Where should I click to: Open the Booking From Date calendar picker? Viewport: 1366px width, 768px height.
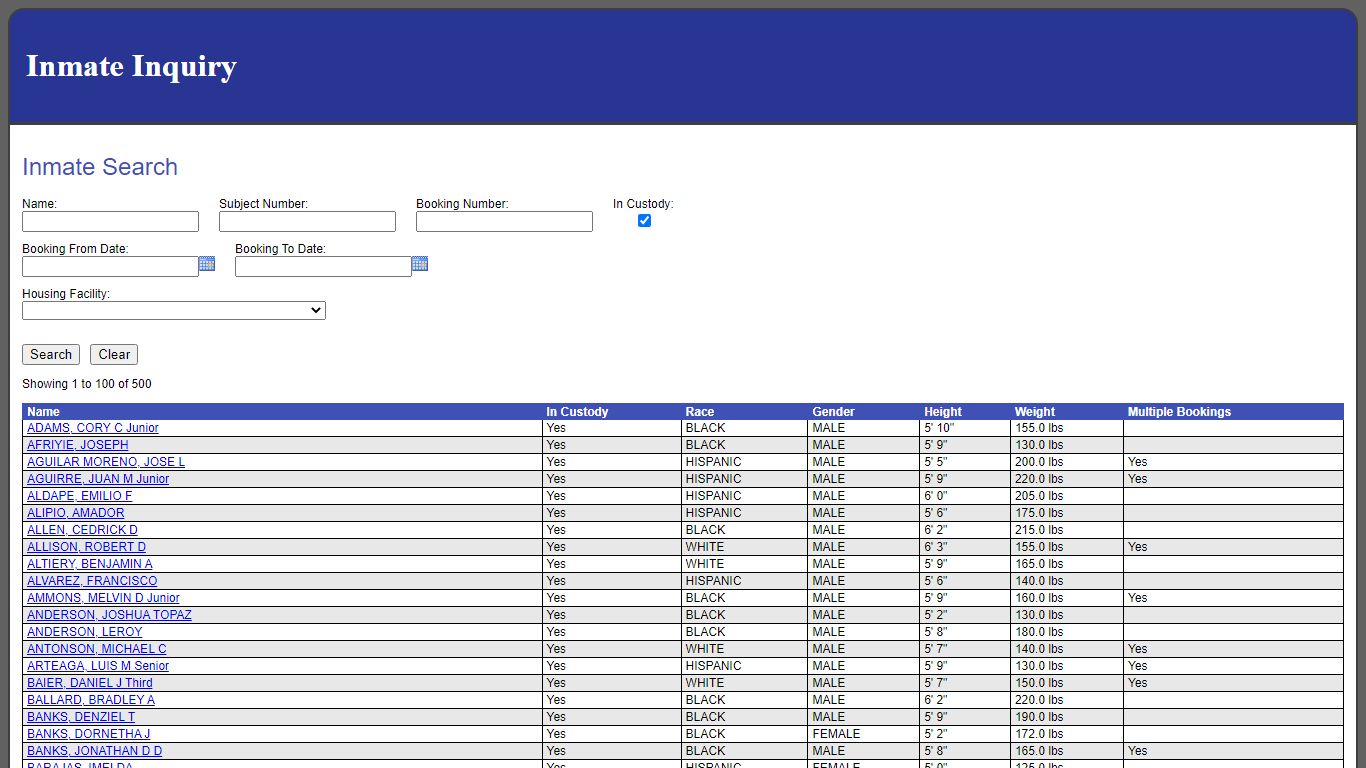tap(207, 264)
